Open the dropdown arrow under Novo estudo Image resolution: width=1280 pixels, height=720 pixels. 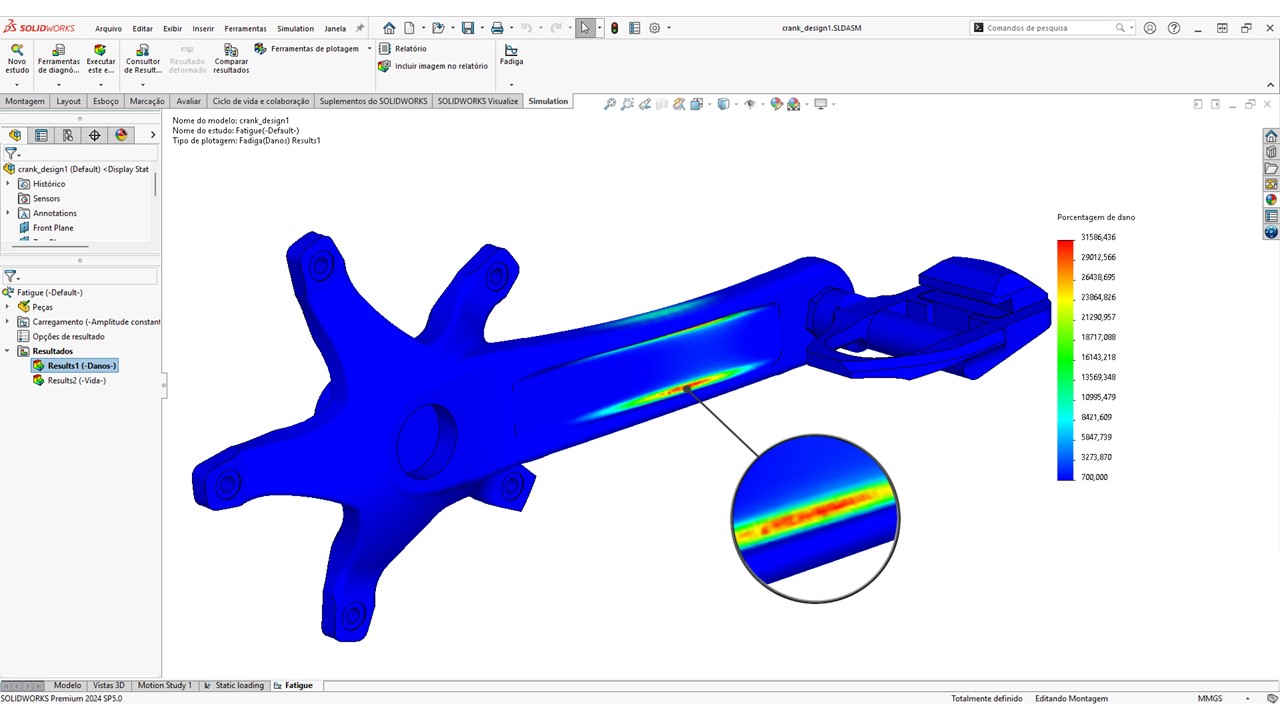pos(17,85)
